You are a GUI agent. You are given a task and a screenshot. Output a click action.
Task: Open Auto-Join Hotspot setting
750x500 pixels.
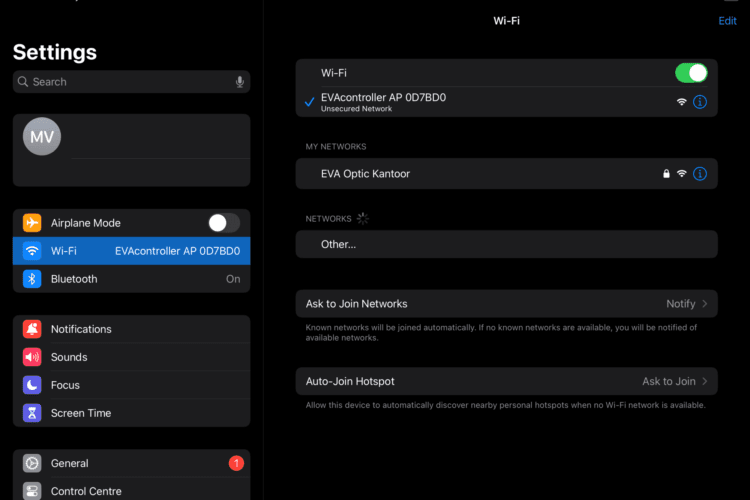pos(506,382)
